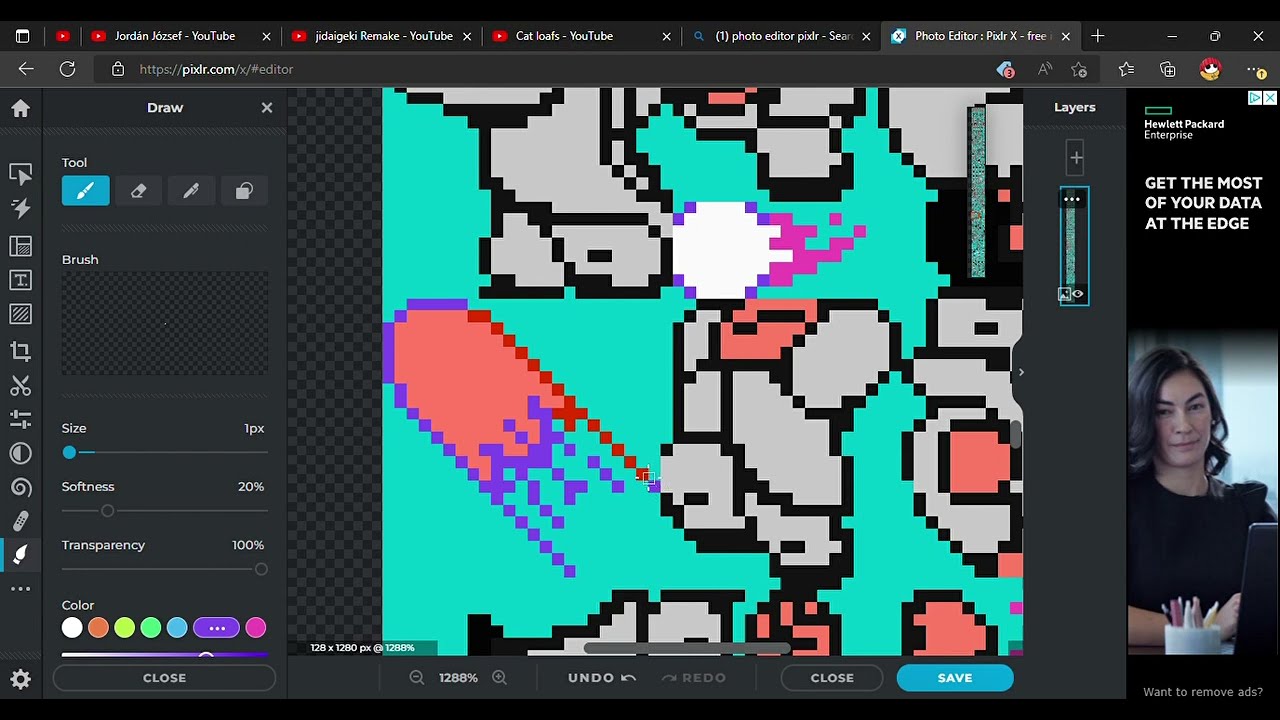Choose the shape draw tool
Image resolution: width=1280 pixels, height=720 pixels.
click(244, 190)
